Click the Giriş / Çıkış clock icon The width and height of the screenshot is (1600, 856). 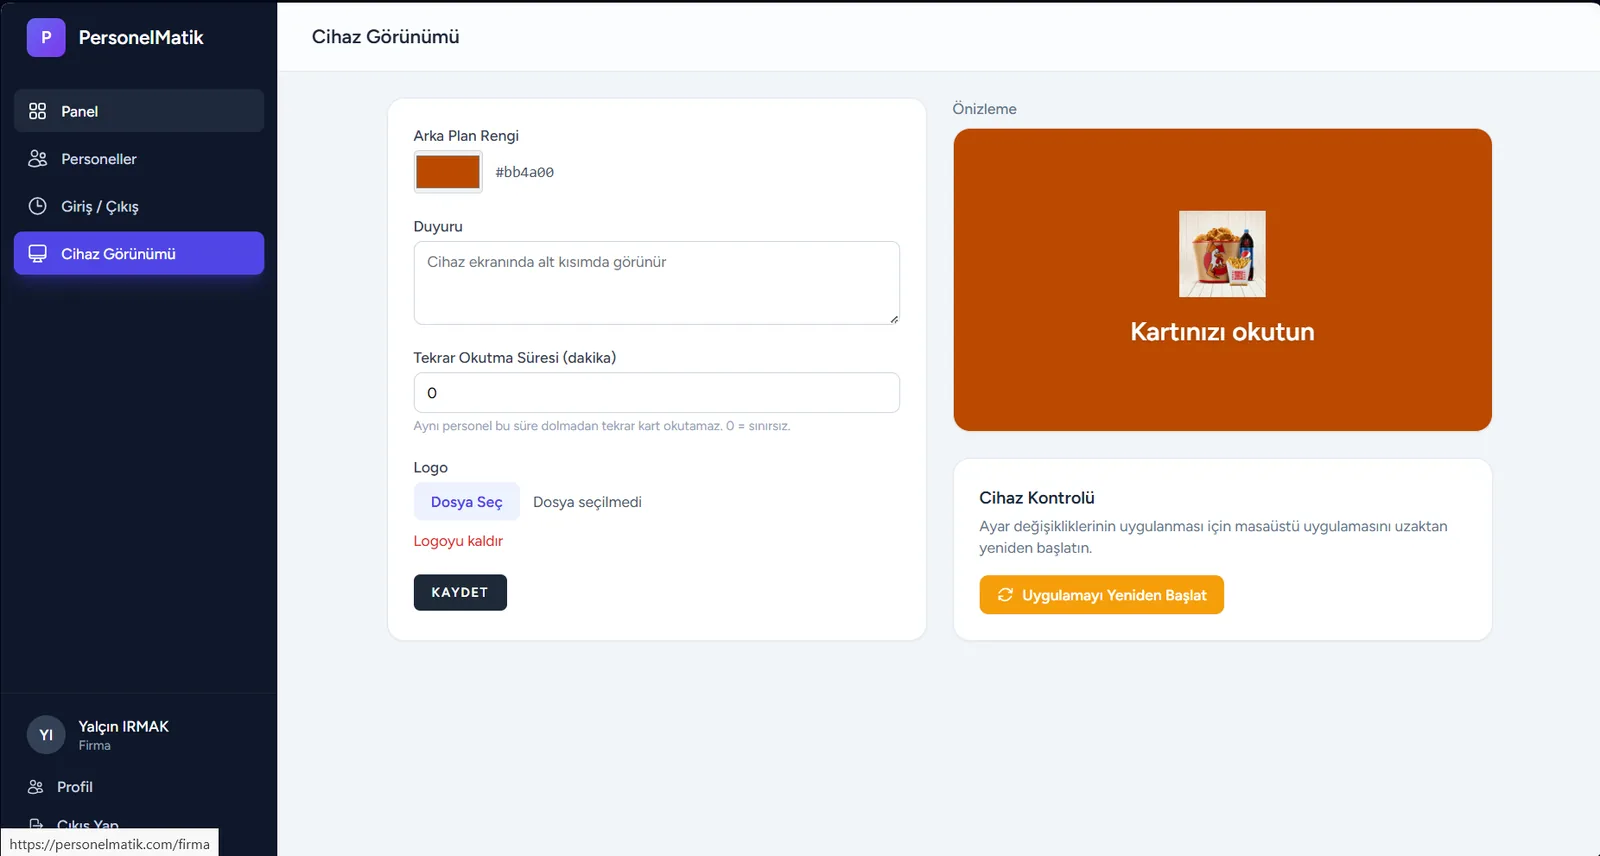(x=38, y=206)
